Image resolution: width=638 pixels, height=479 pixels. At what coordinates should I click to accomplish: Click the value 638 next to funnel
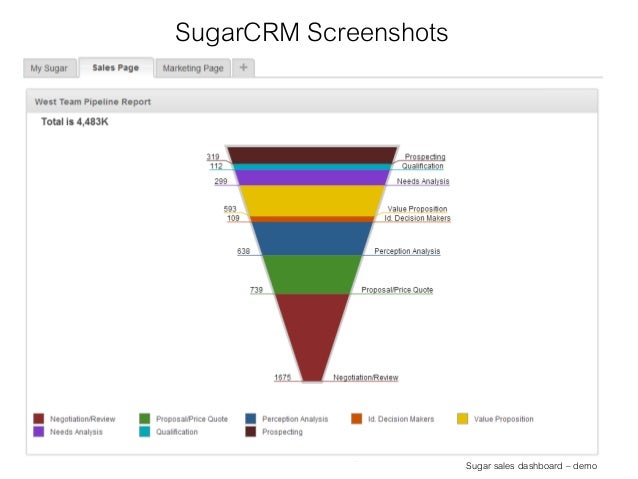243,251
